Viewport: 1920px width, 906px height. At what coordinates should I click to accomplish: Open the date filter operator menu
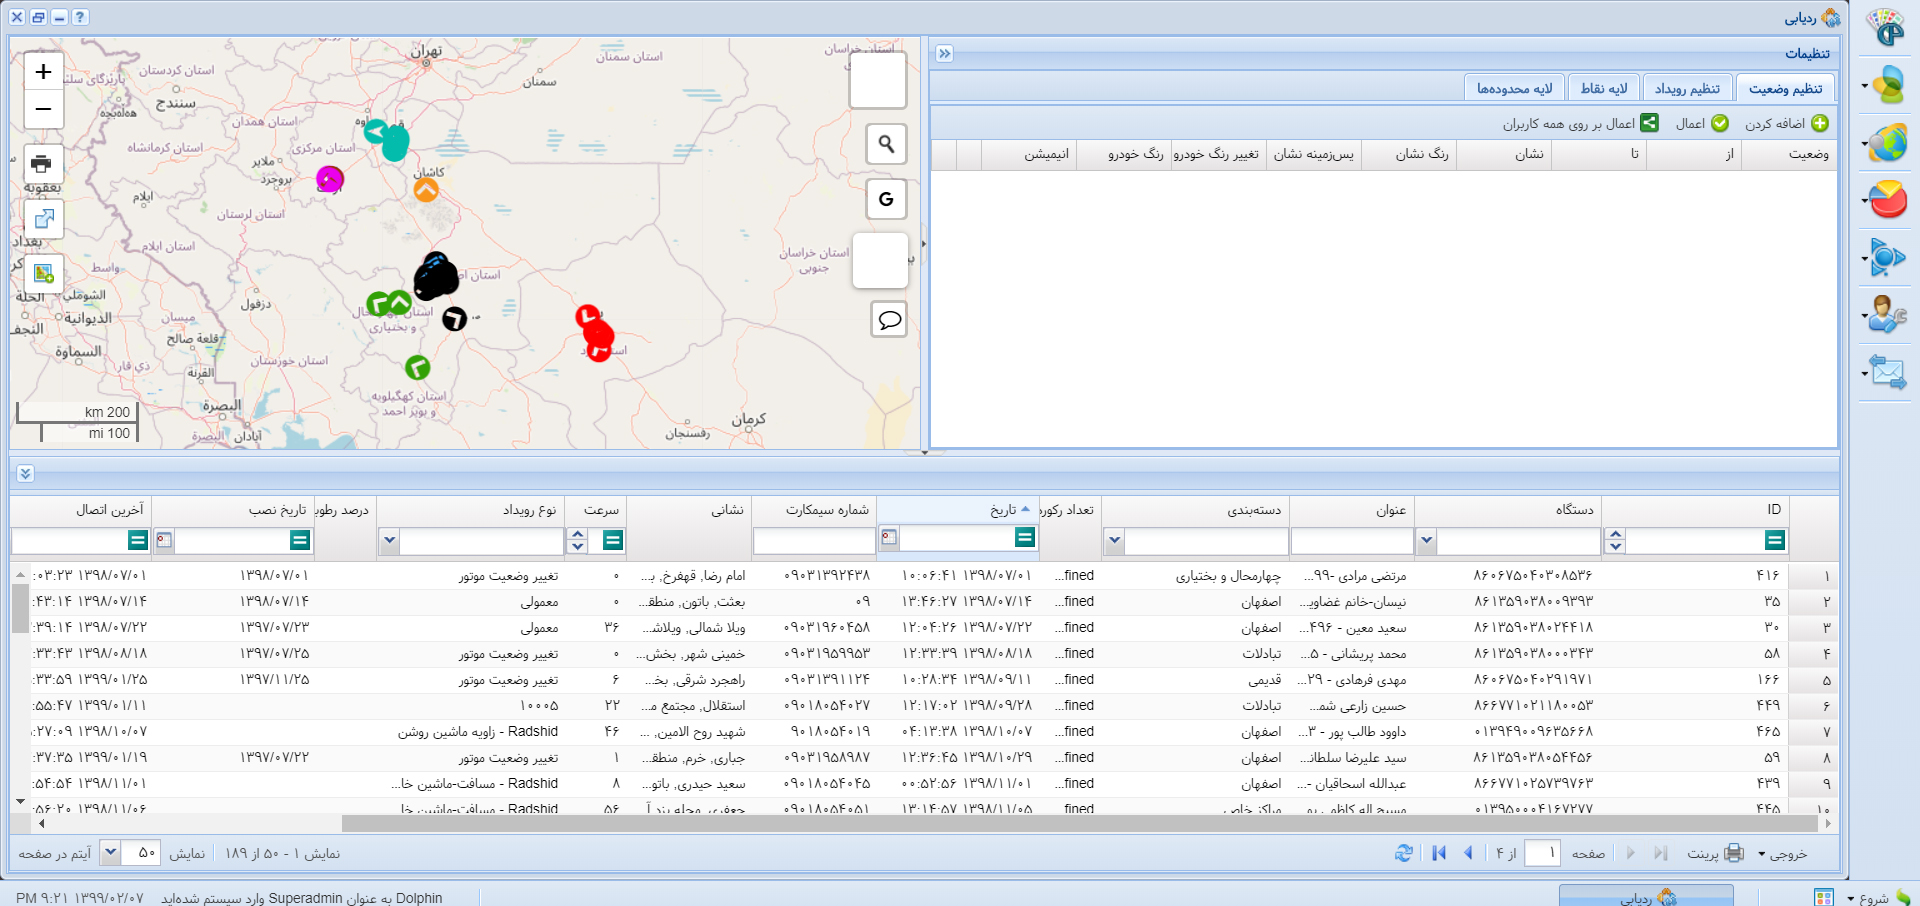1025,538
